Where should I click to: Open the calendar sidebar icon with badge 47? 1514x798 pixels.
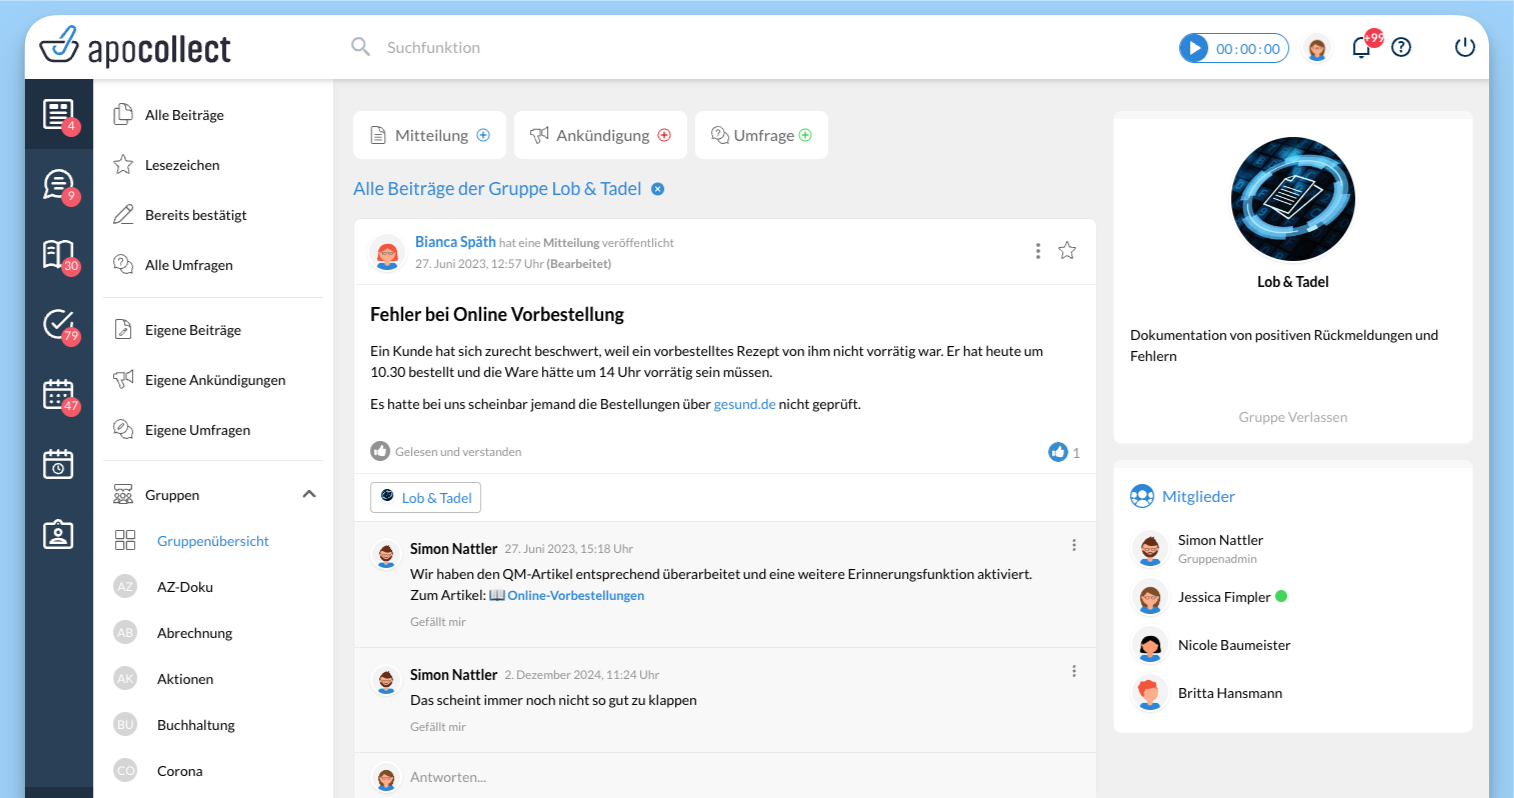[58, 394]
